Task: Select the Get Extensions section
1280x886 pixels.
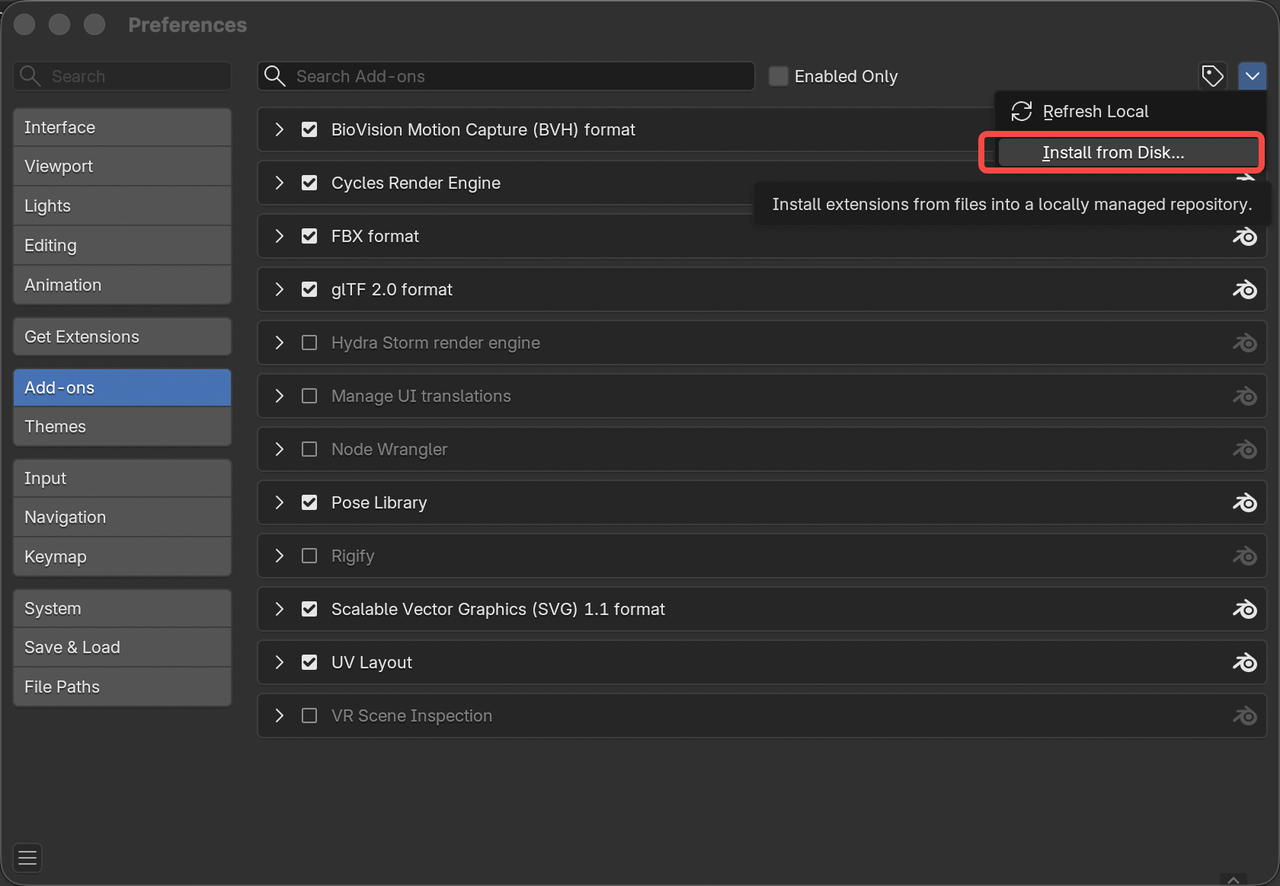Action: 122,337
